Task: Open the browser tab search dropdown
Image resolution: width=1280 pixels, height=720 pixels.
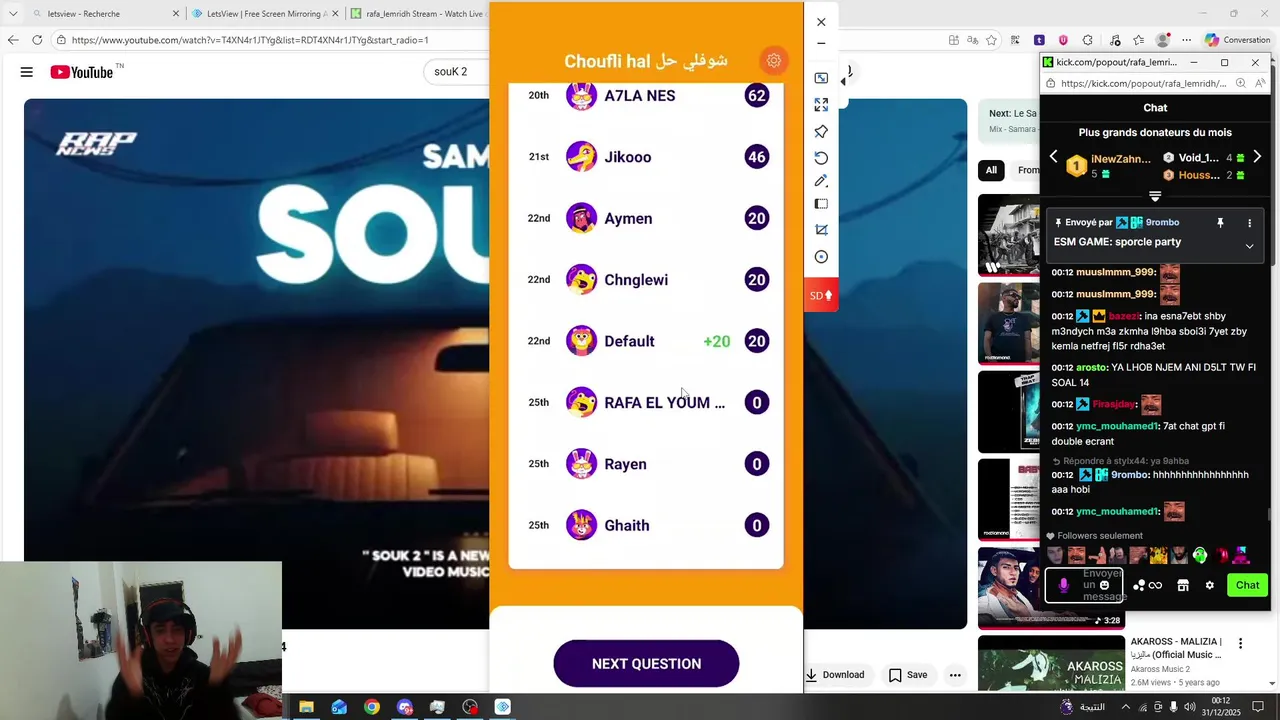Action: click(13, 14)
